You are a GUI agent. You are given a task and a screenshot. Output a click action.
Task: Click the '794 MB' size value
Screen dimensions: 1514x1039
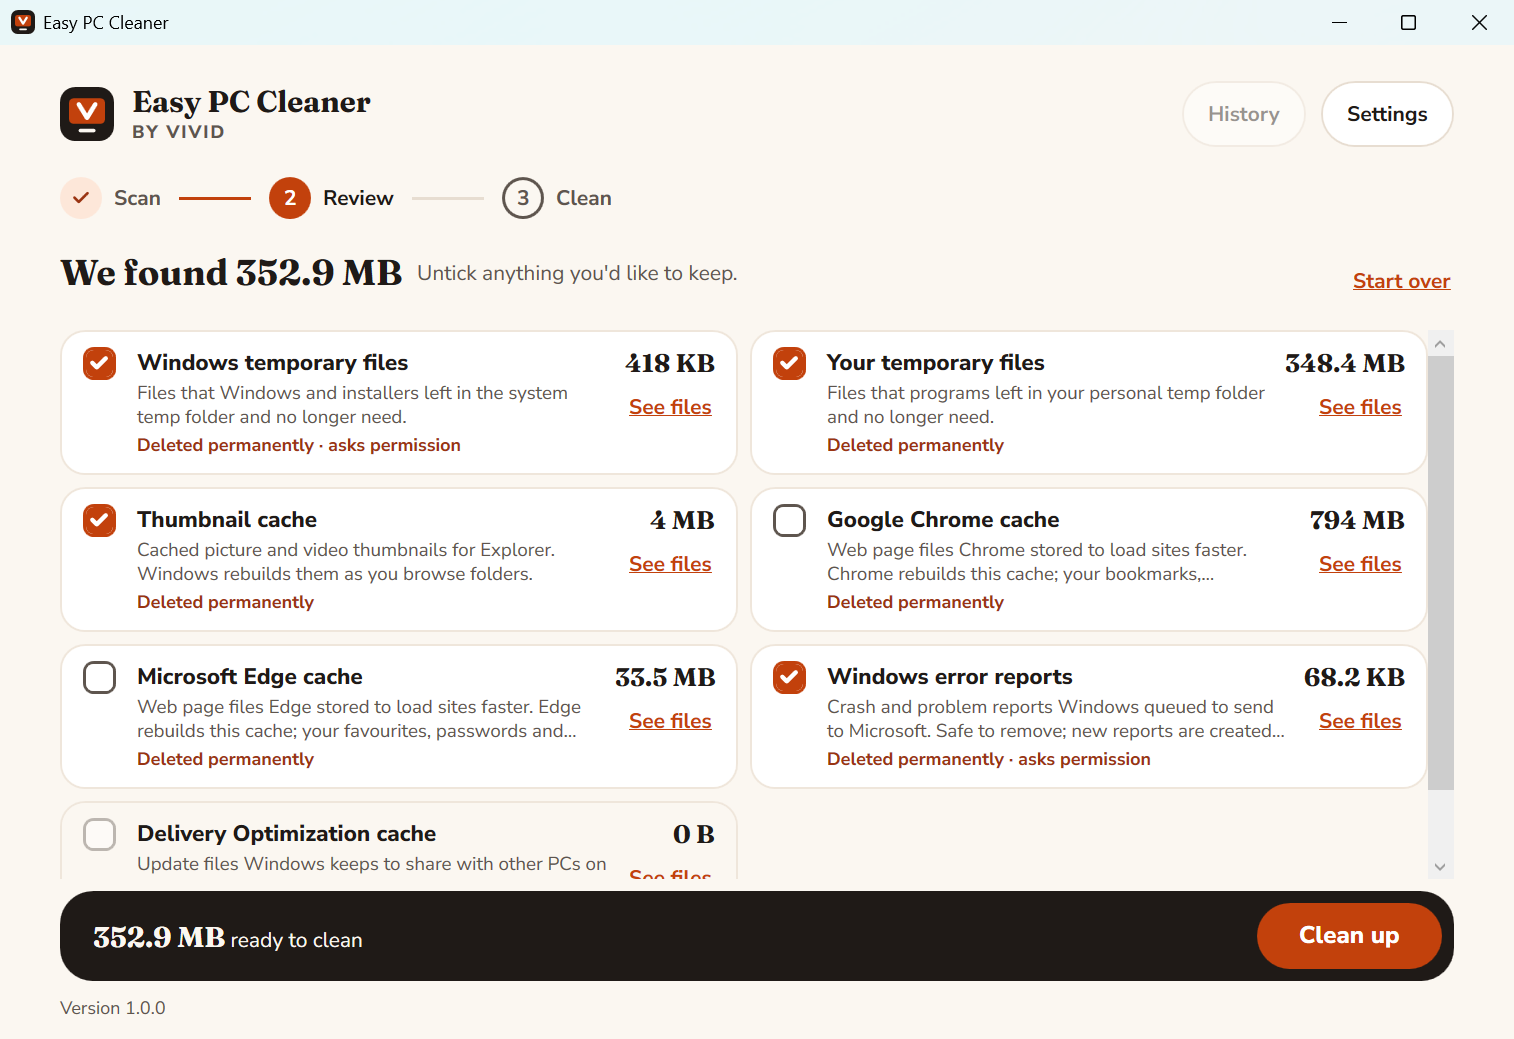point(1357,520)
